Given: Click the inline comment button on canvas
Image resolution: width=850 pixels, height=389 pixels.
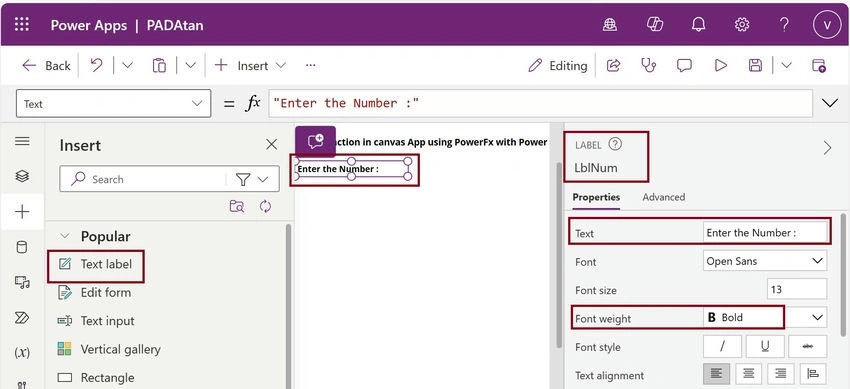Looking at the screenshot, I should (x=315, y=141).
